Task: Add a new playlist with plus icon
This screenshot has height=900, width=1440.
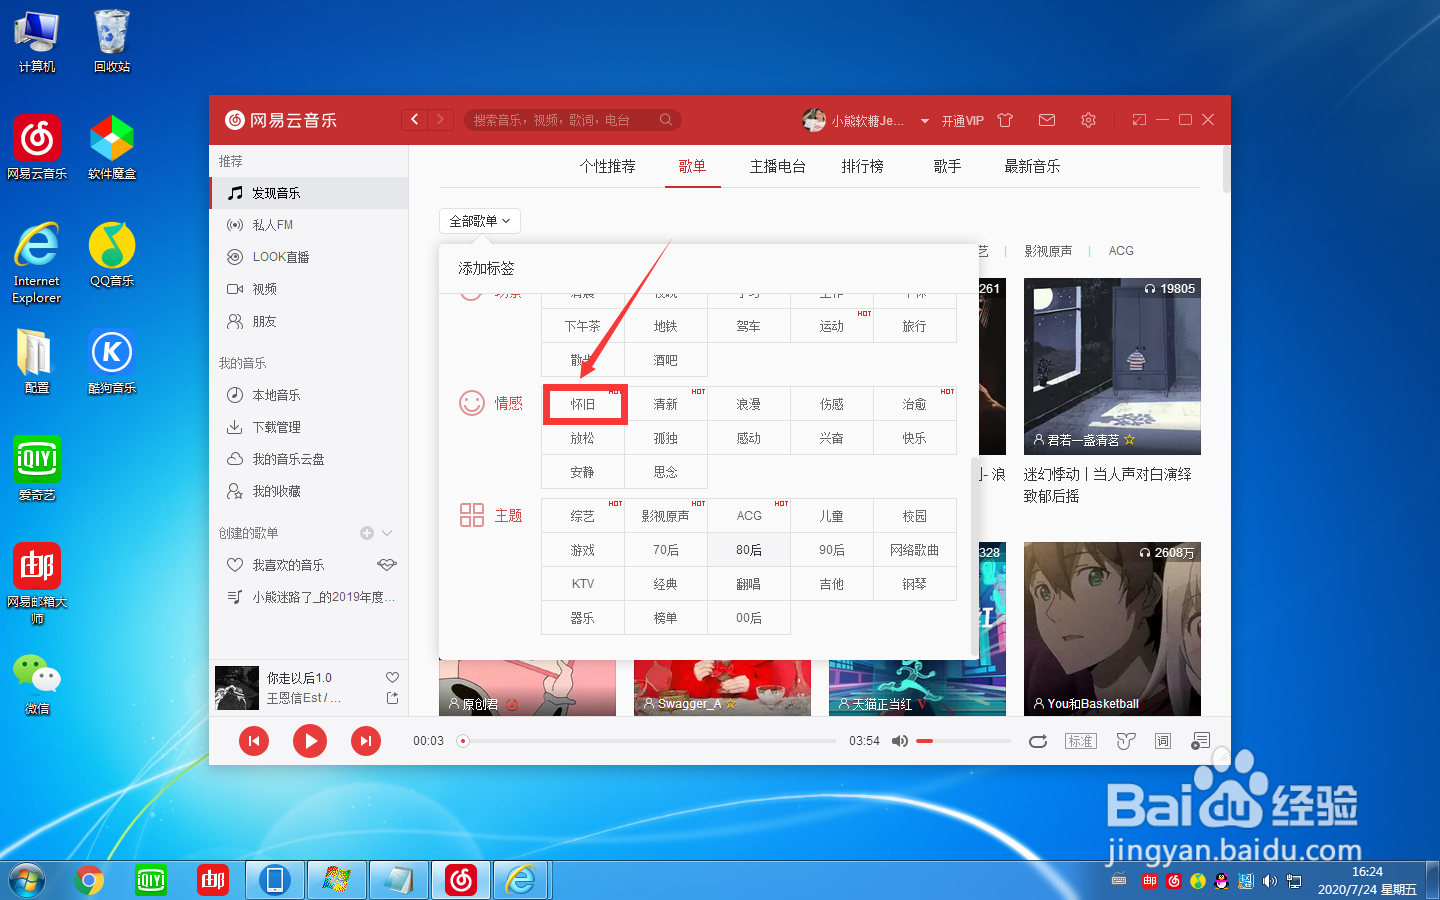Action: [x=367, y=533]
